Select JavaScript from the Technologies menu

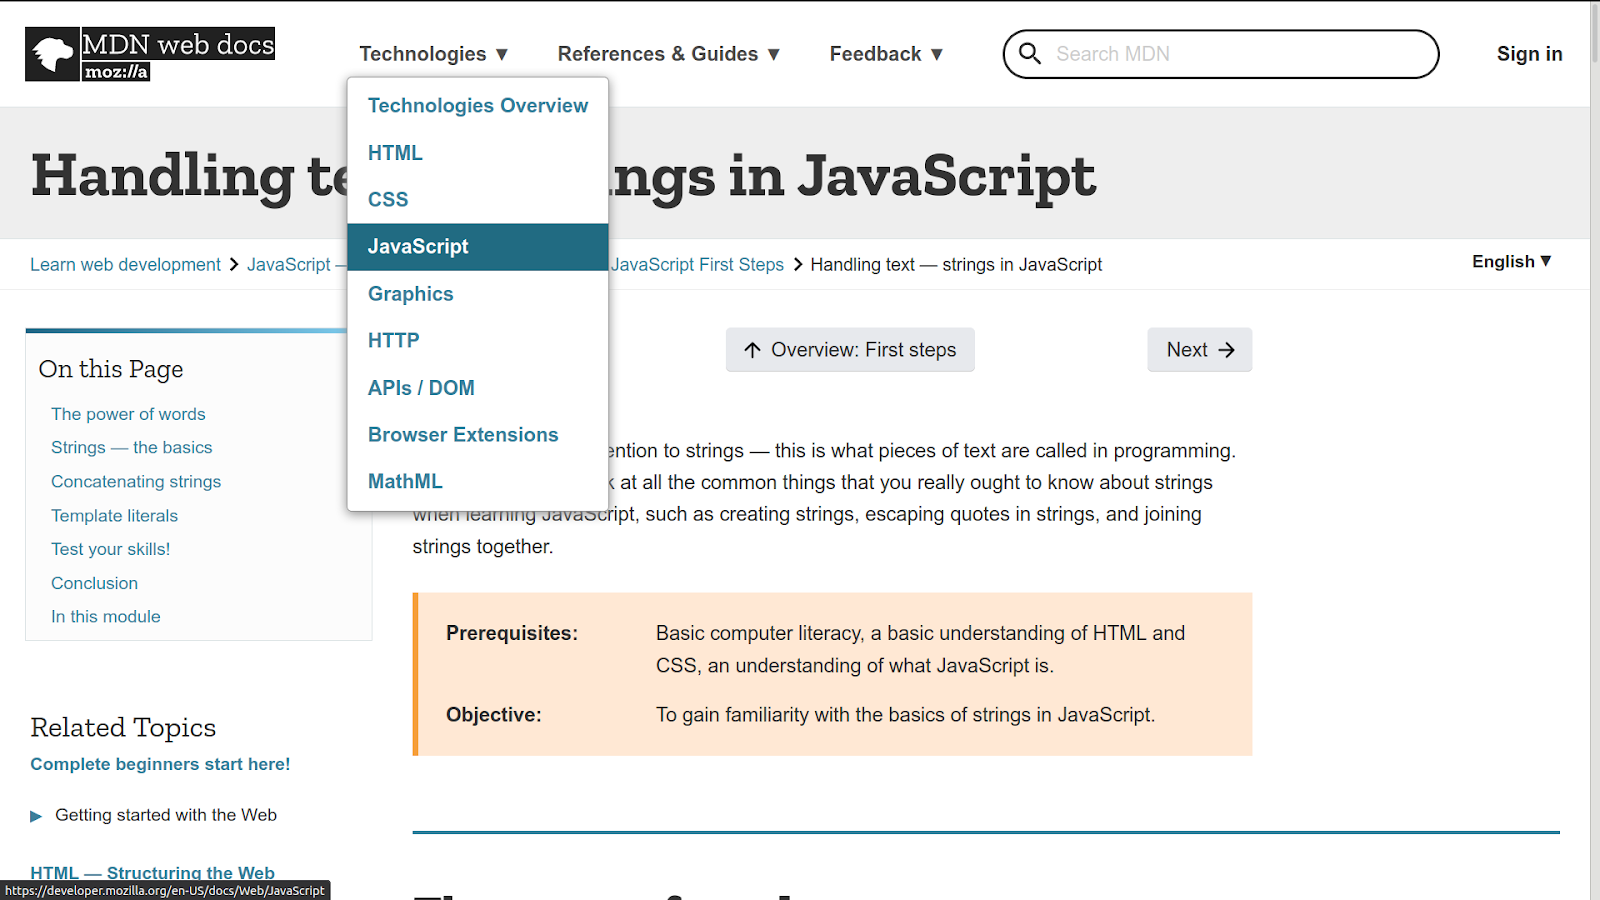418,246
